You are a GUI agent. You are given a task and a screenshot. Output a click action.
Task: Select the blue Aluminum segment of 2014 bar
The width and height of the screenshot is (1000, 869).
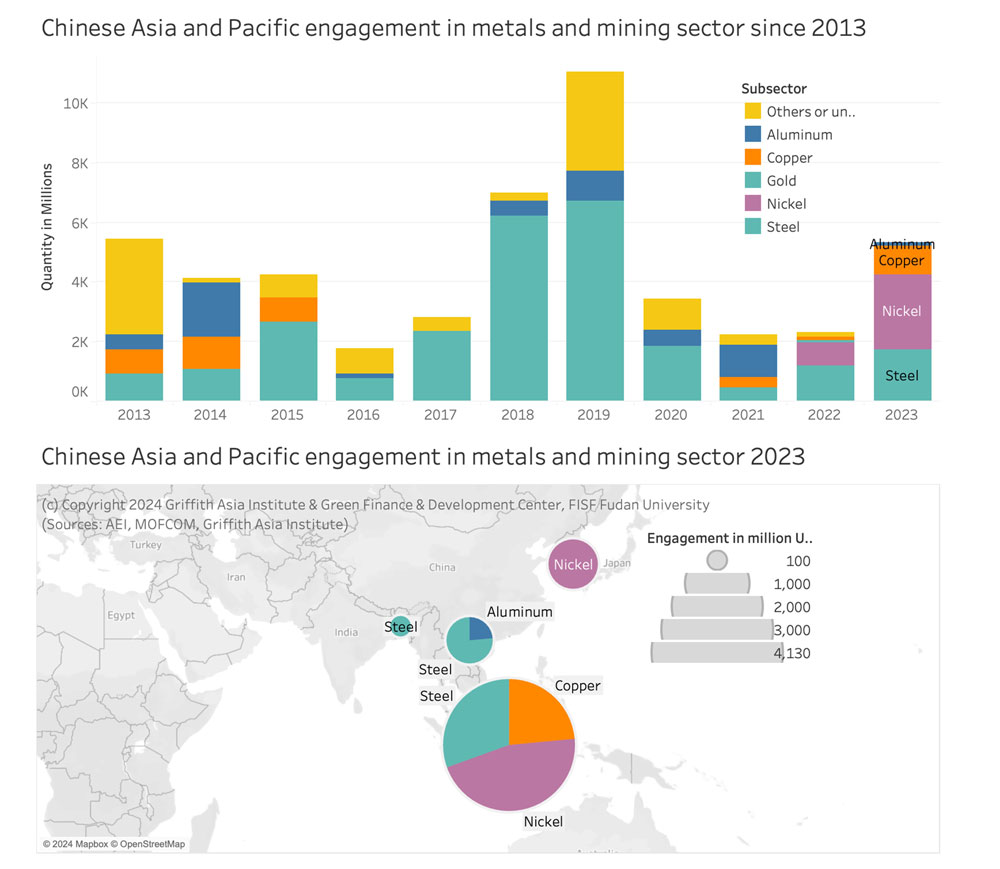pyautogui.click(x=211, y=309)
